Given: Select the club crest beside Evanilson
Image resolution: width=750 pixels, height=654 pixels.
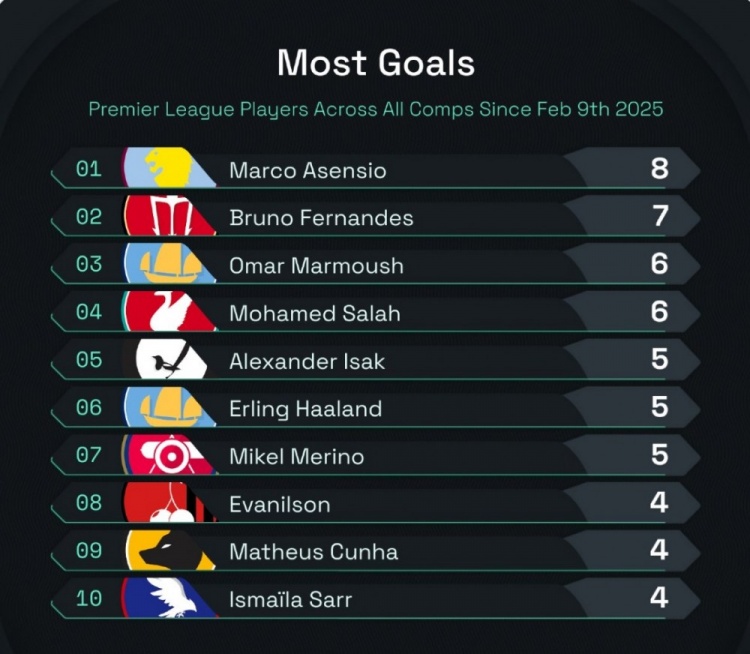Looking at the screenshot, I should (x=168, y=503).
